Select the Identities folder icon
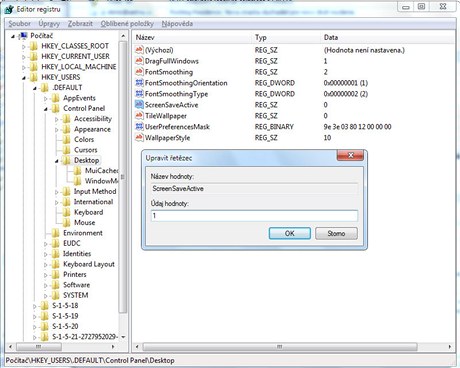 pos(56,254)
